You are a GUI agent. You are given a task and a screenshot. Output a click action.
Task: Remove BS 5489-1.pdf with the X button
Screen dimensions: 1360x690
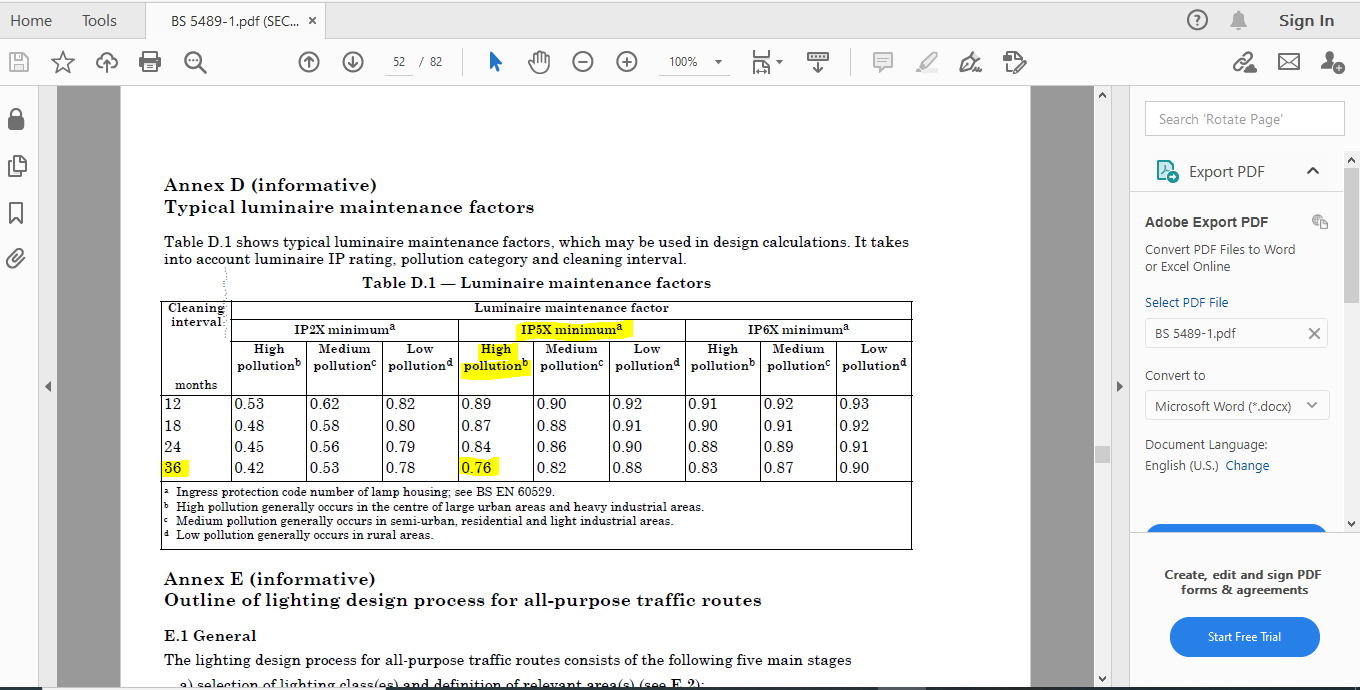pyautogui.click(x=1314, y=333)
